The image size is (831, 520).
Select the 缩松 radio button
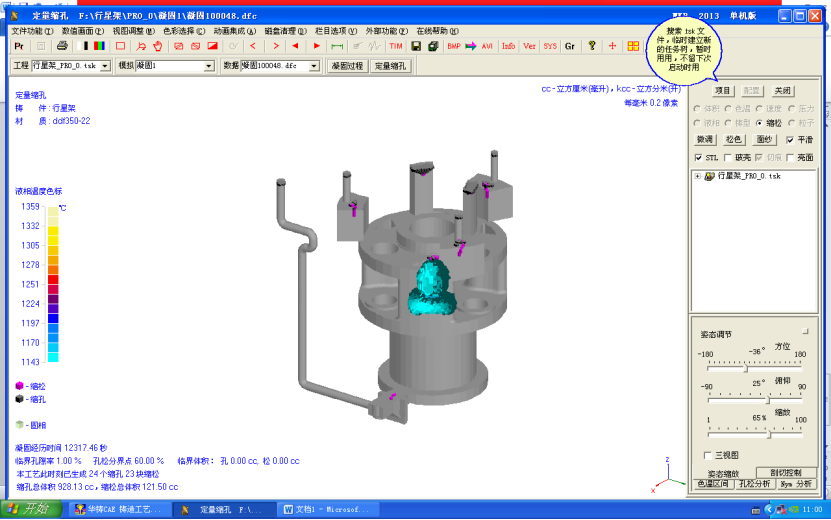[761, 123]
